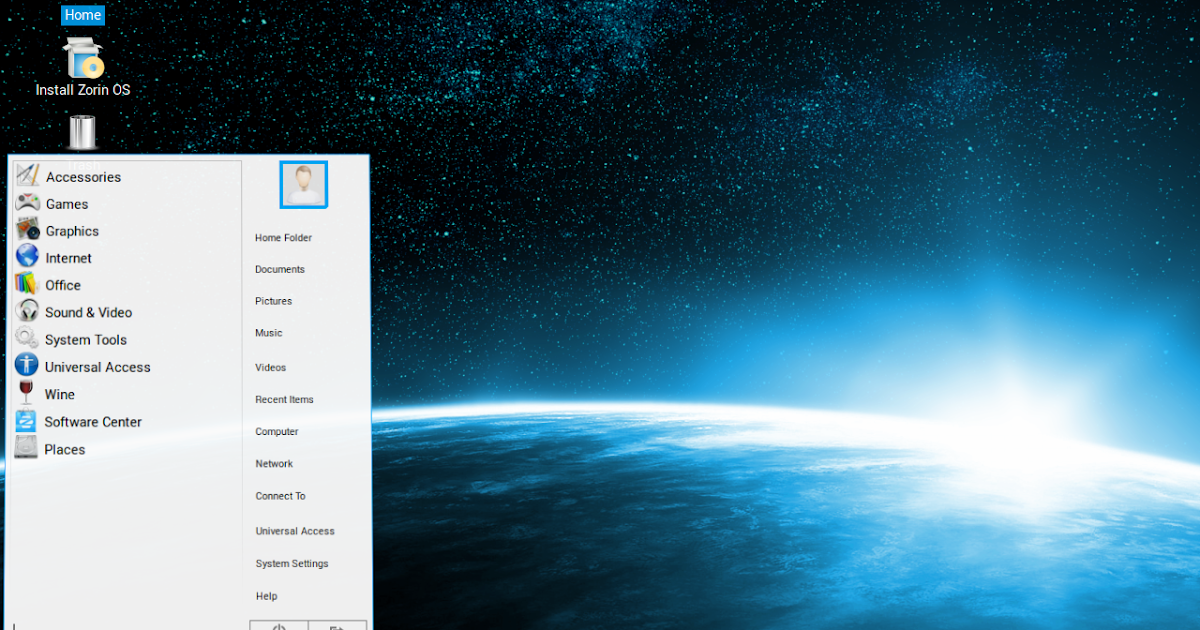The image size is (1200, 630).
Task: Click the Internet globe icon
Action: (26, 256)
